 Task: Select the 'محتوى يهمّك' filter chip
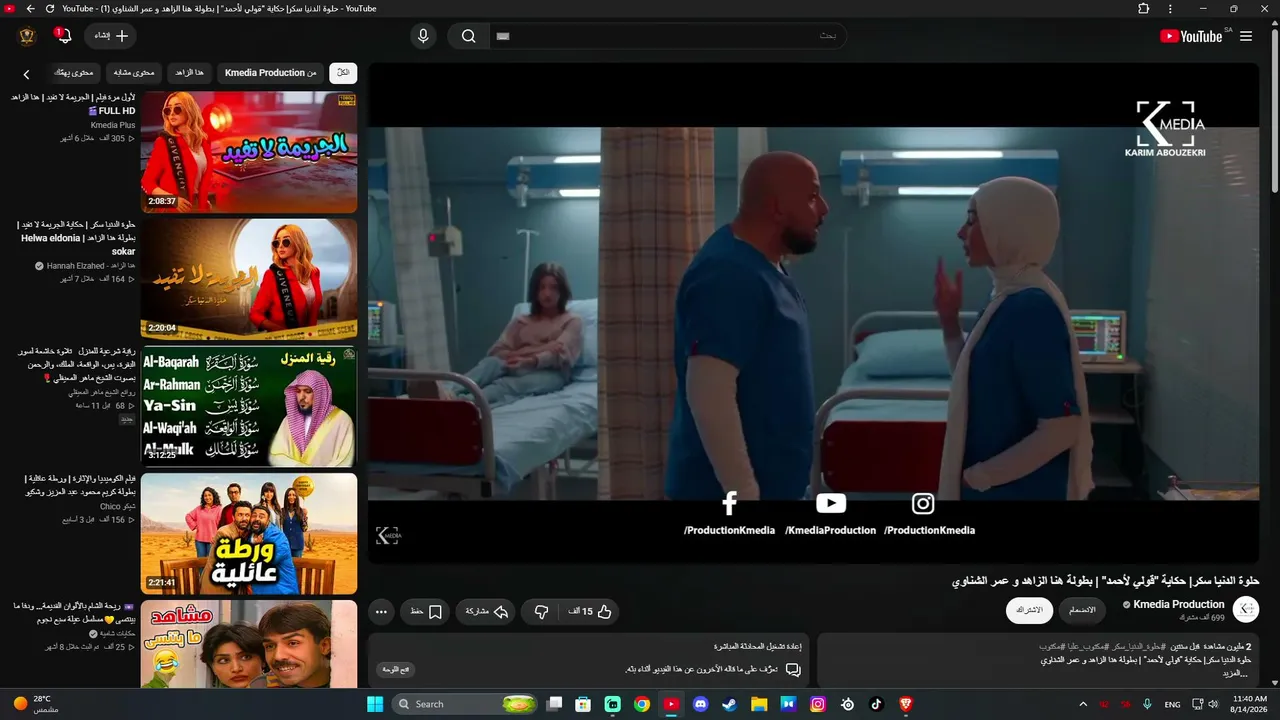(x=73, y=73)
